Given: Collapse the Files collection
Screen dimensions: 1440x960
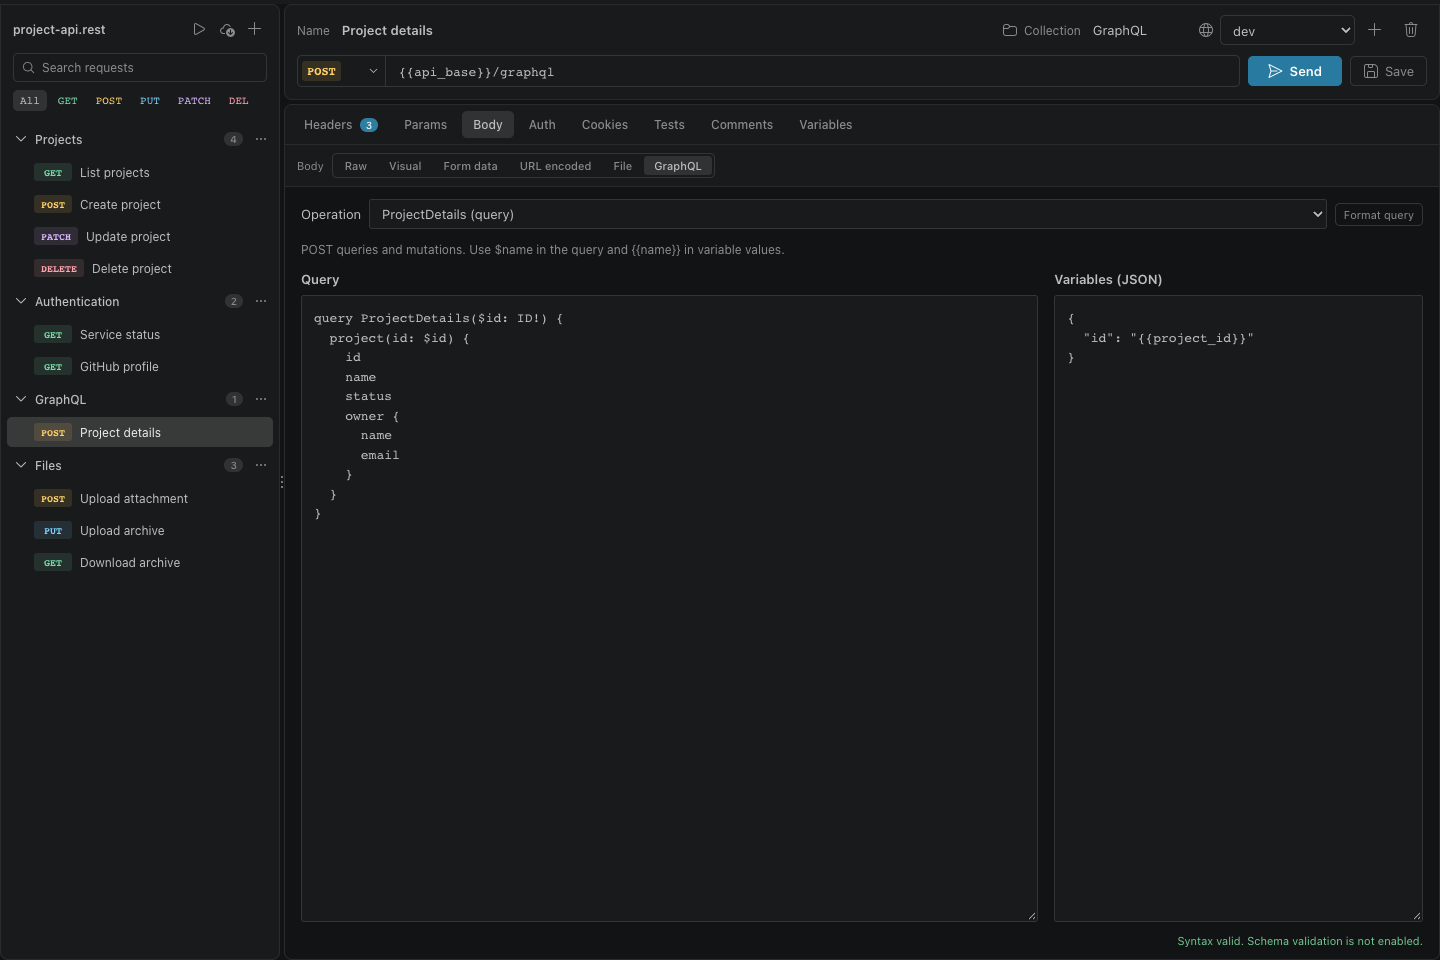Looking at the screenshot, I should pyautogui.click(x=21, y=465).
